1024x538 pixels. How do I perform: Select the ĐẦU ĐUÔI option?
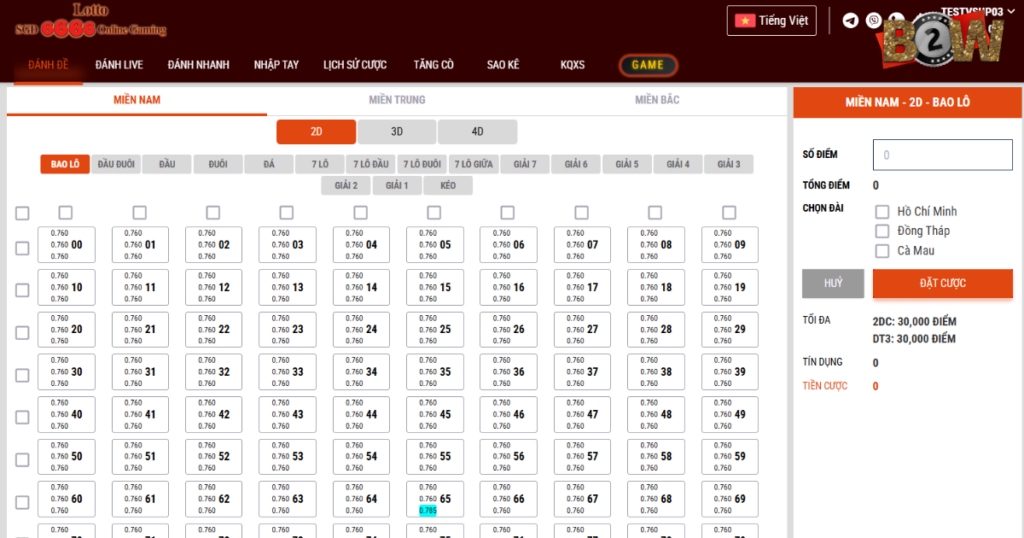point(116,164)
